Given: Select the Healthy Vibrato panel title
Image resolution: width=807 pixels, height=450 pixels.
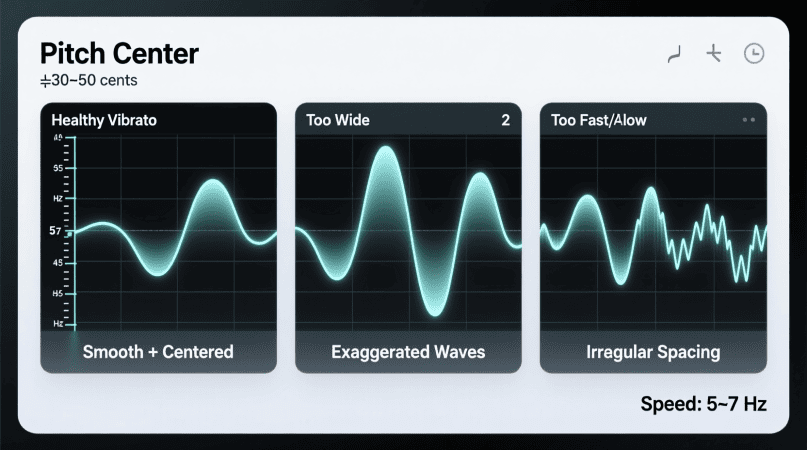Looking at the screenshot, I should [x=104, y=120].
